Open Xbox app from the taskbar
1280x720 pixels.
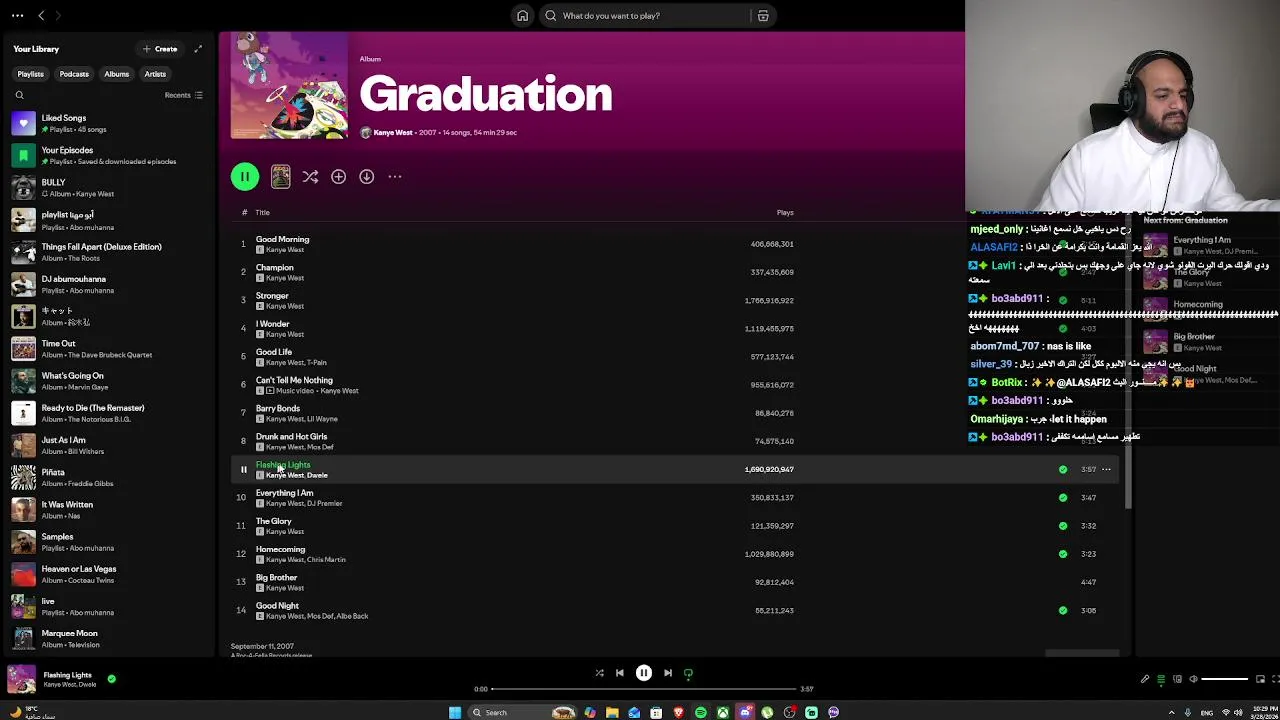723,713
